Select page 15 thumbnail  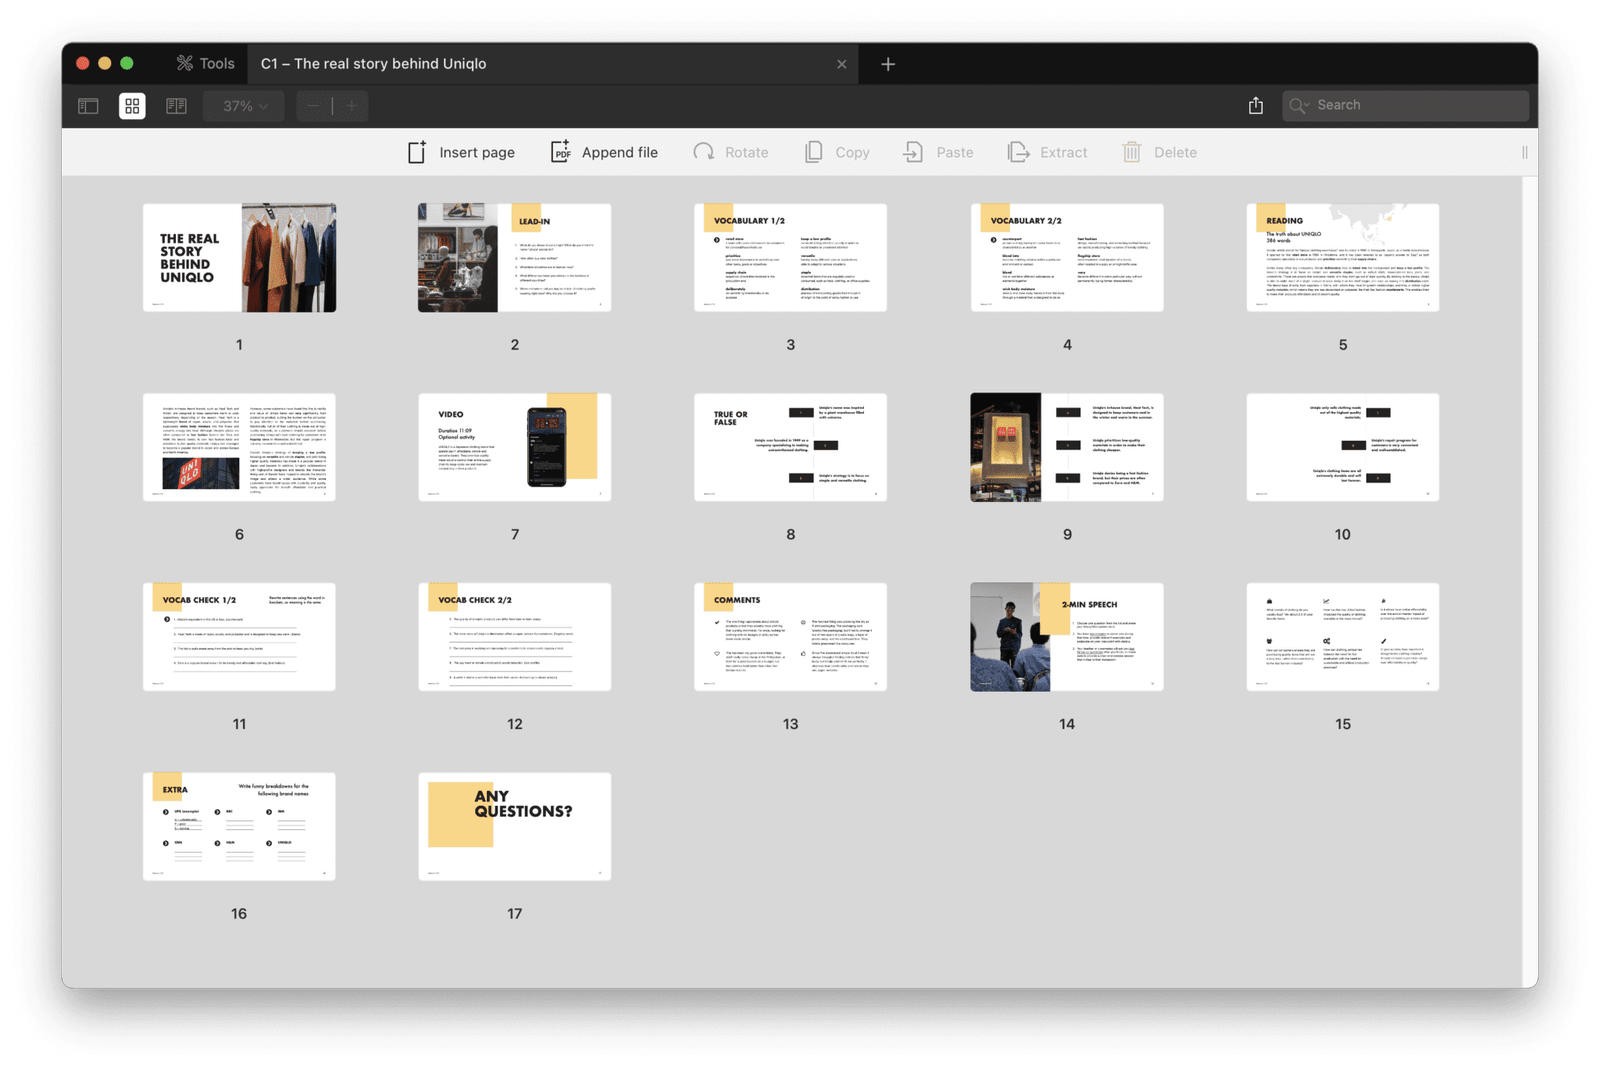(1343, 637)
